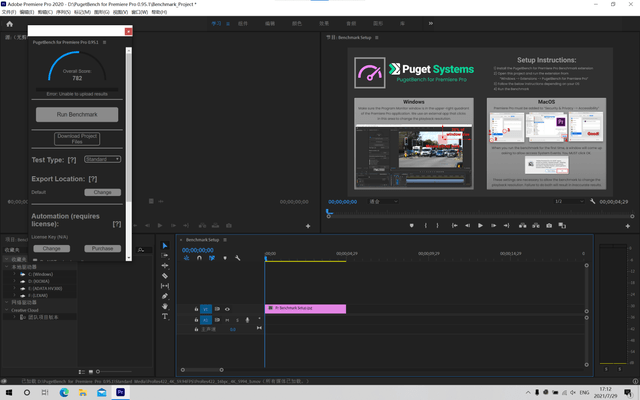Select the Hand tool
The image size is (640, 400).
coord(165,306)
